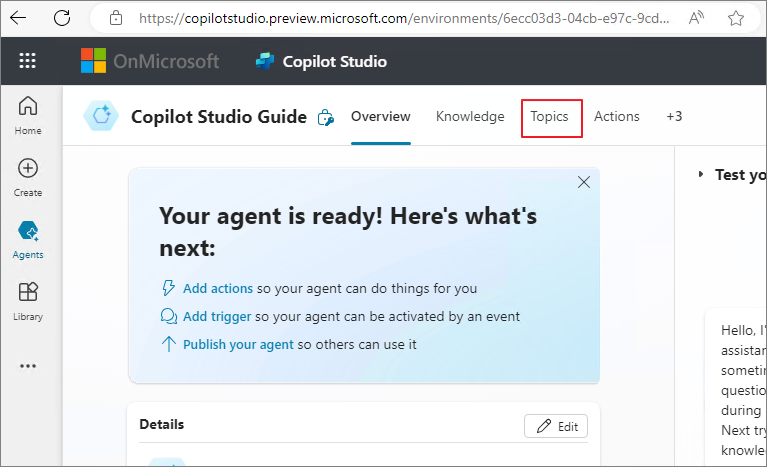Switch to the Topics tab
This screenshot has height=467, width=767.
point(549,116)
